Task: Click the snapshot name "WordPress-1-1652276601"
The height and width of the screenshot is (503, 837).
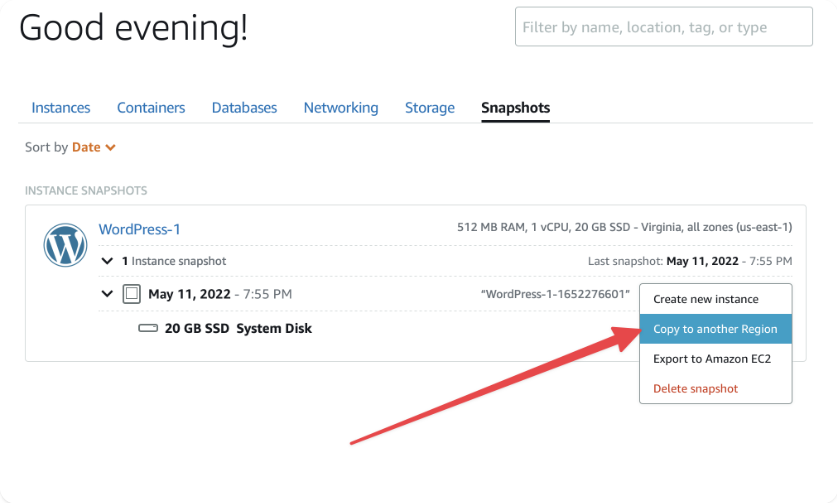Action: click(555, 294)
